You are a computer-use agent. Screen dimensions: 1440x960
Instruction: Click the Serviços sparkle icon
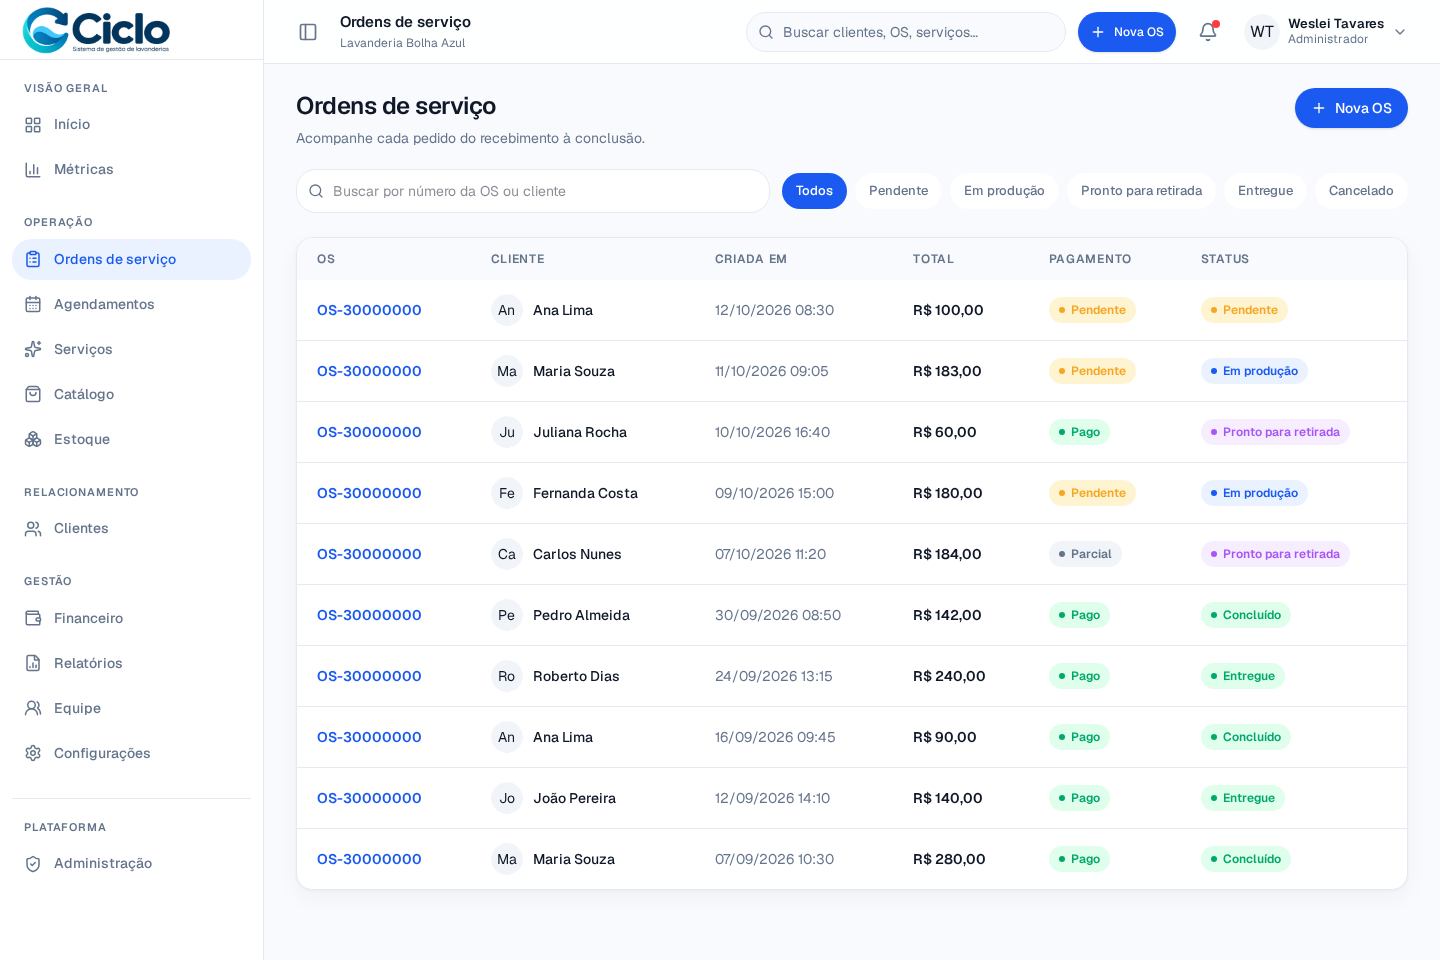click(33, 349)
